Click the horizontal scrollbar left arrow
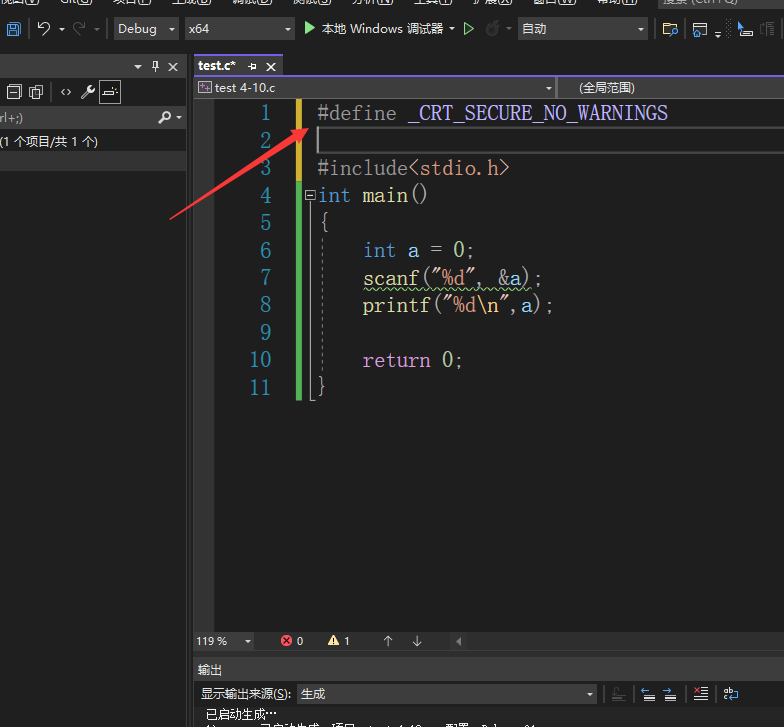 click(458, 641)
